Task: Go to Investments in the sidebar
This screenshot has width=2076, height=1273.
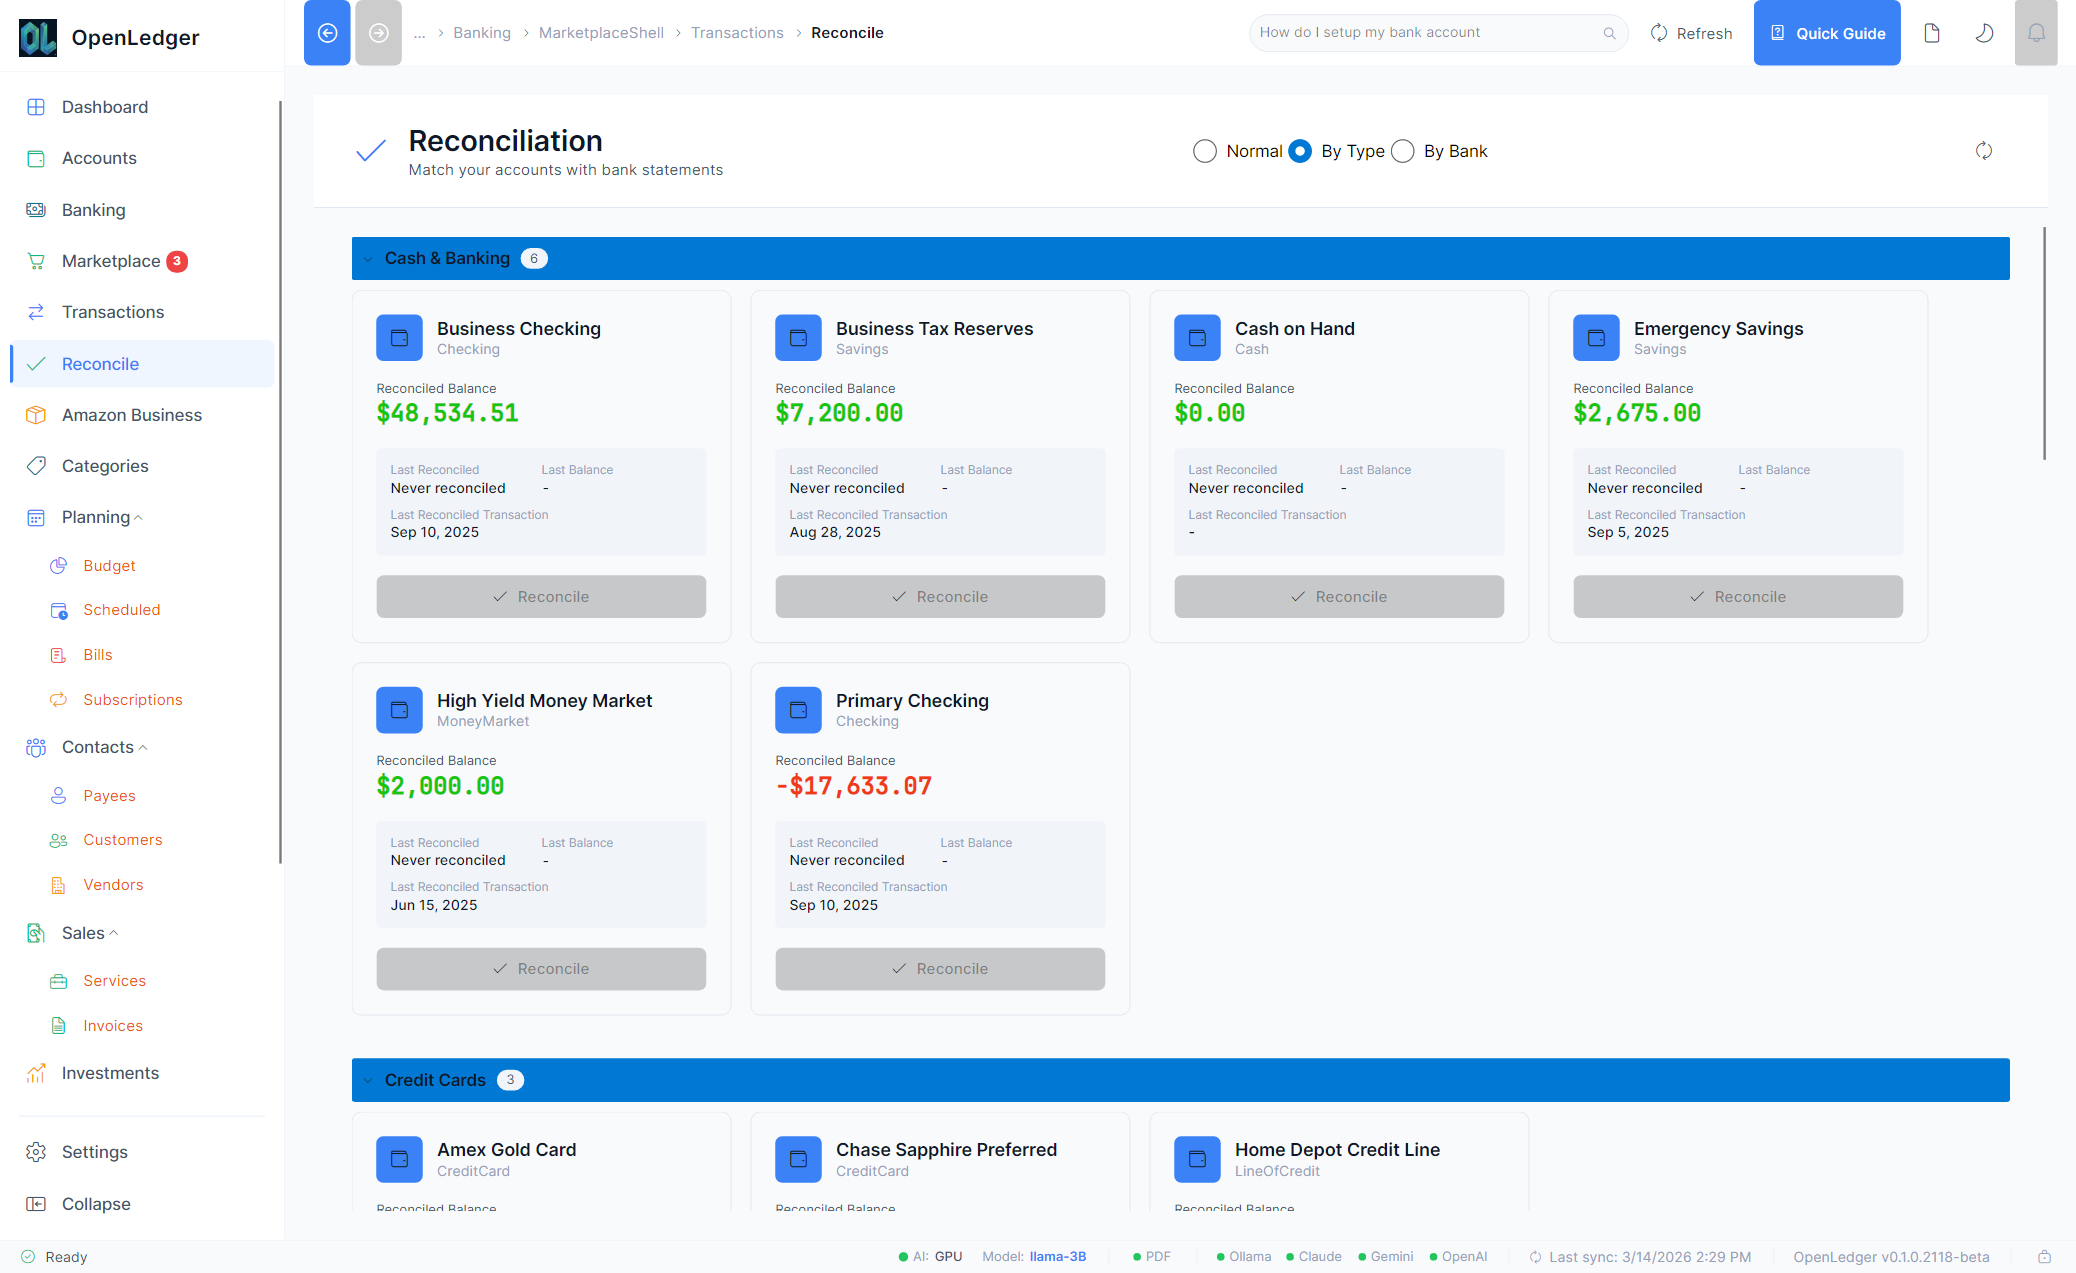Action: [x=110, y=1073]
